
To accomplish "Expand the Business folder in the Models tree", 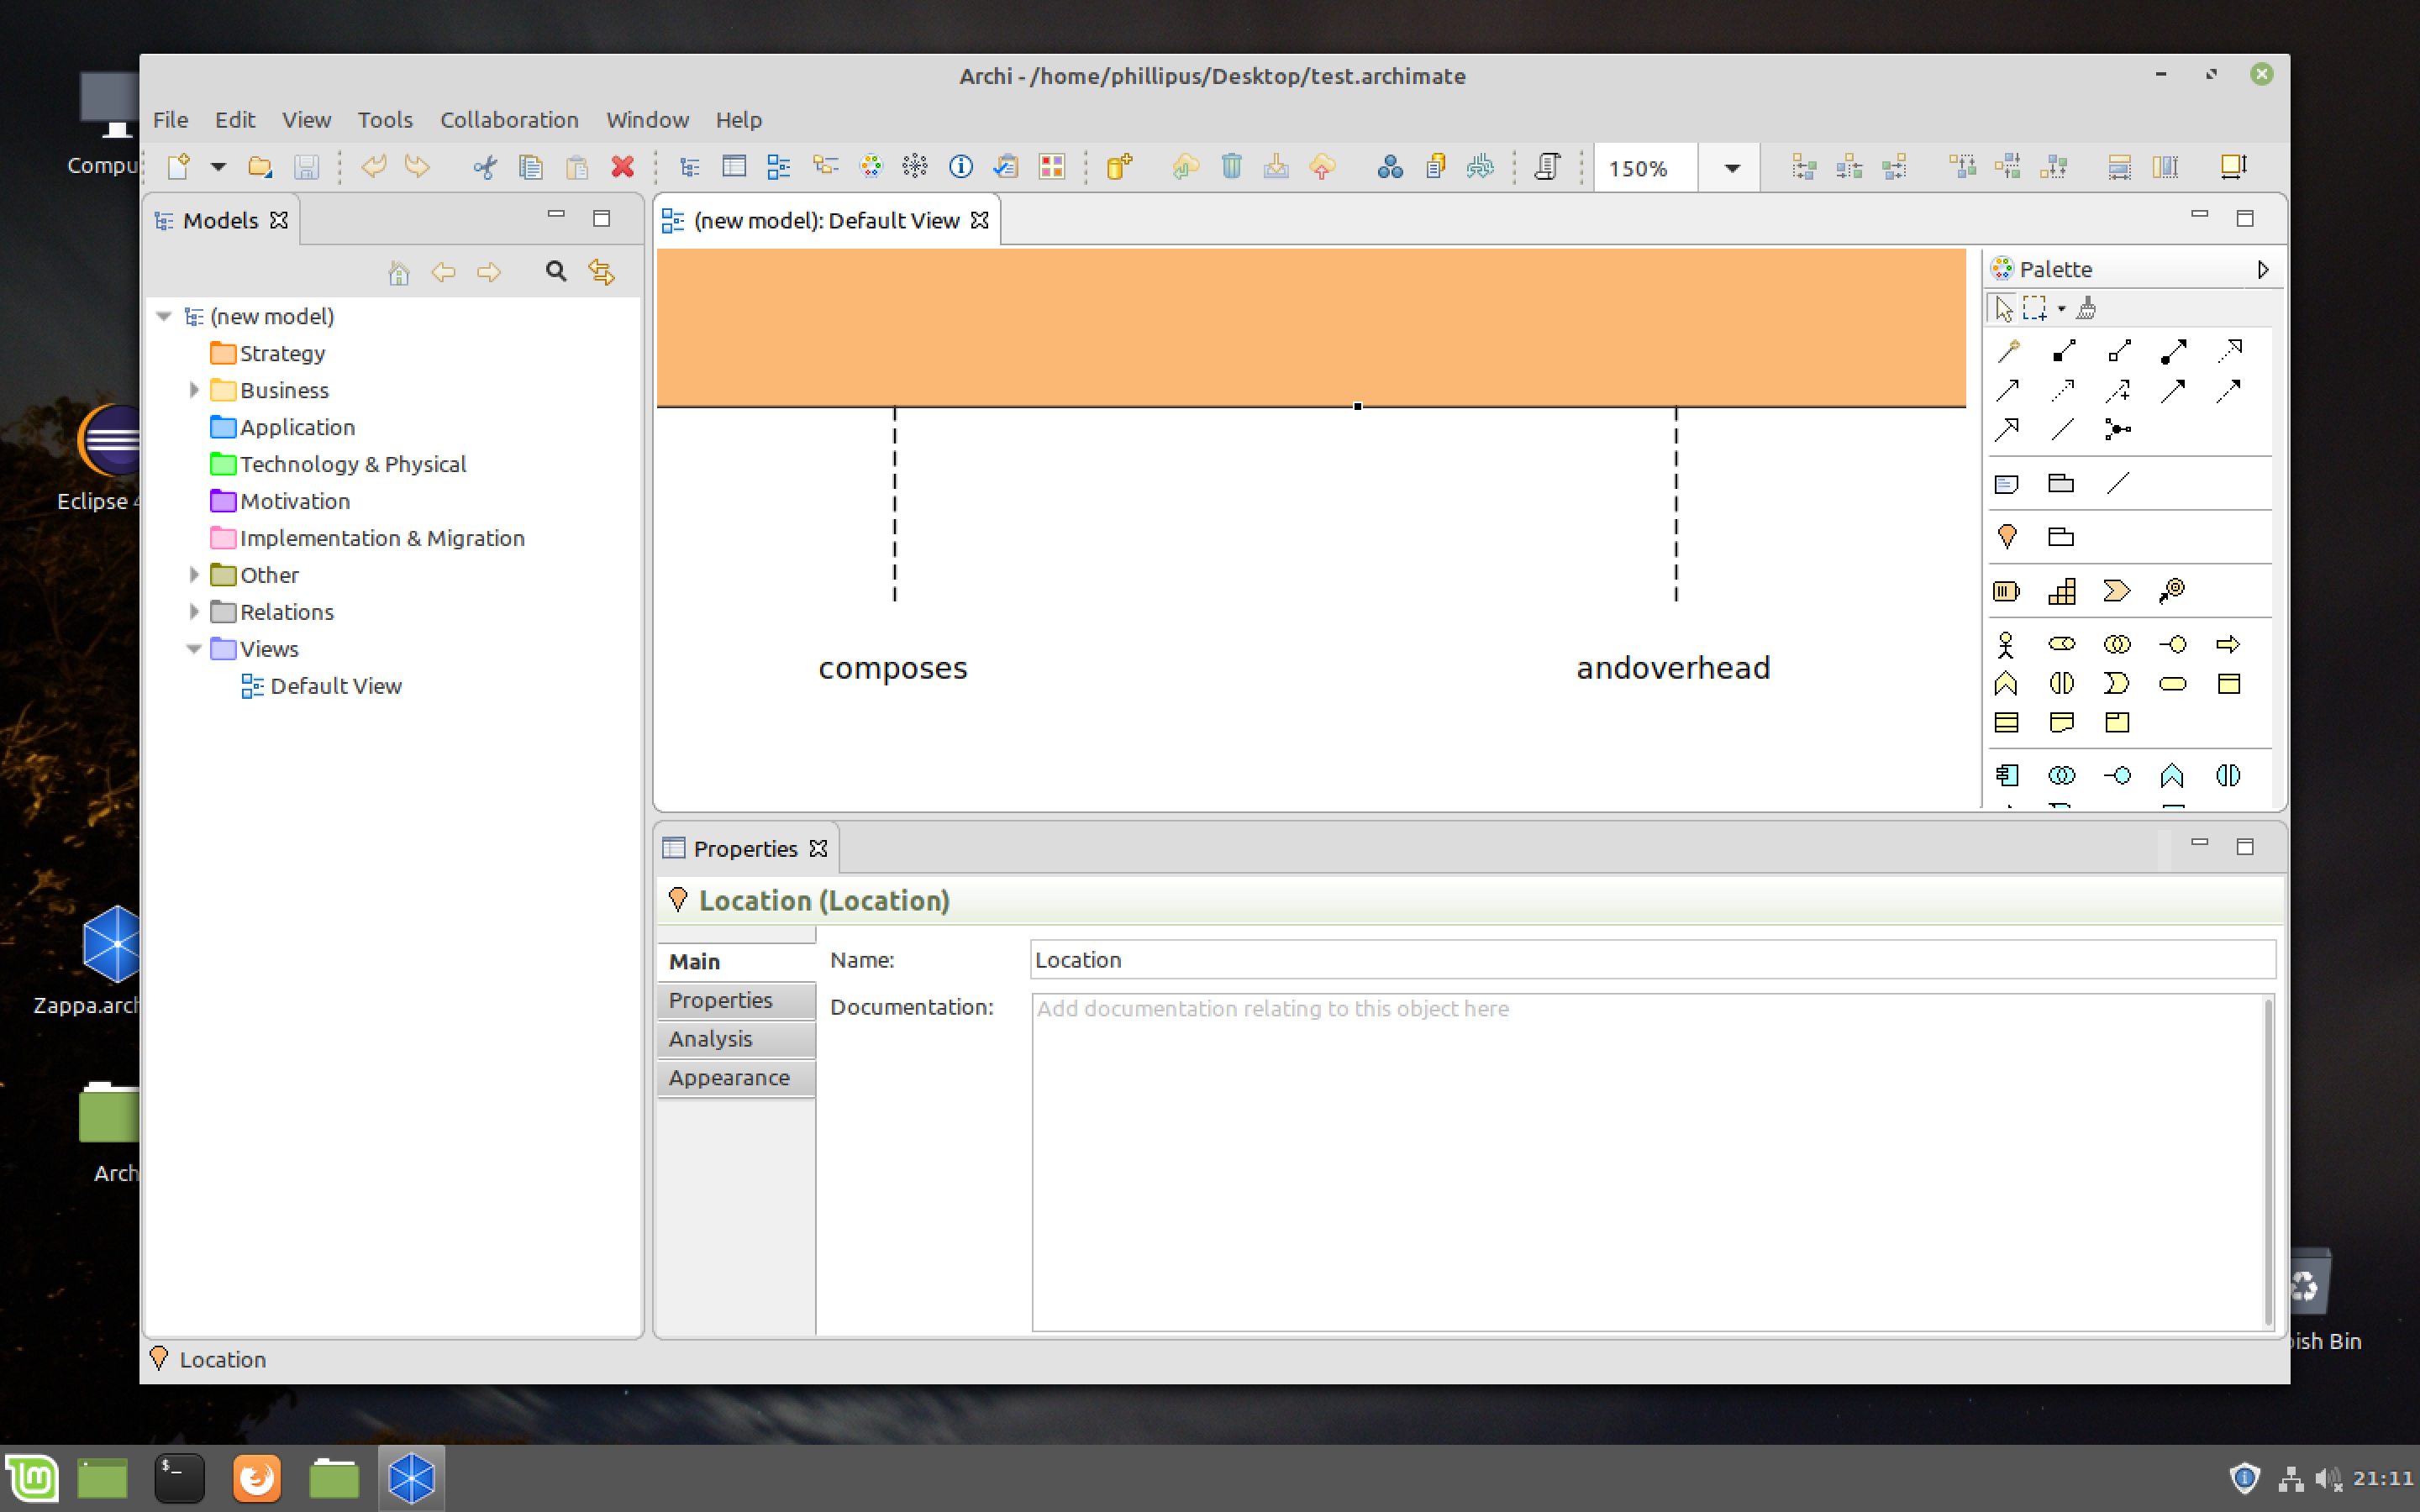I will pos(194,390).
